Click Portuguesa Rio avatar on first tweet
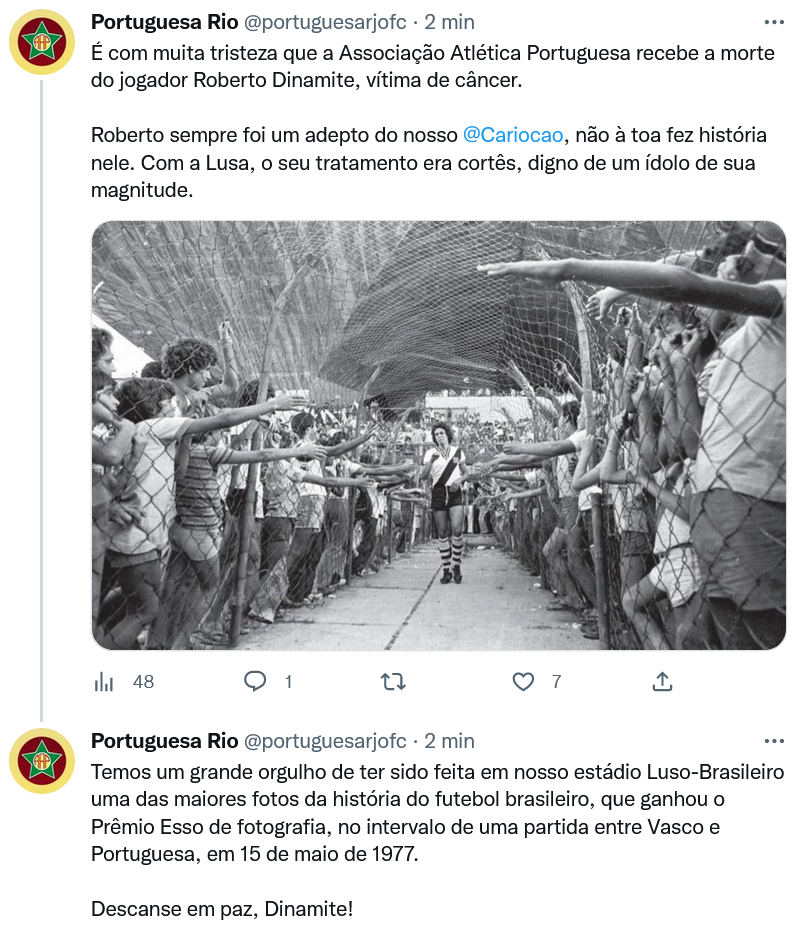This screenshot has width=803, height=931. click(42, 42)
